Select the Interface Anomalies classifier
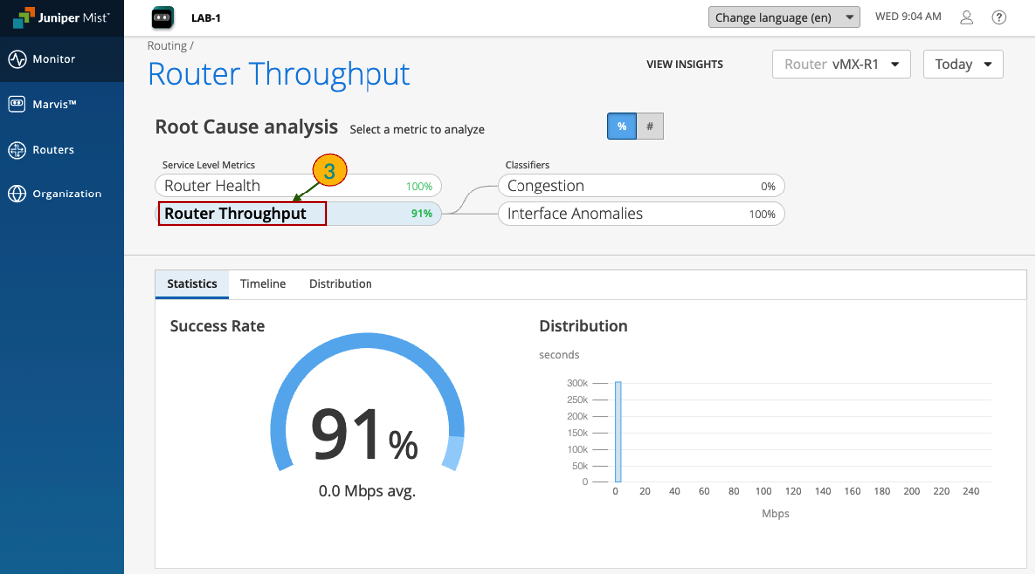This screenshot has height=575, width=1035. (640, 214)
